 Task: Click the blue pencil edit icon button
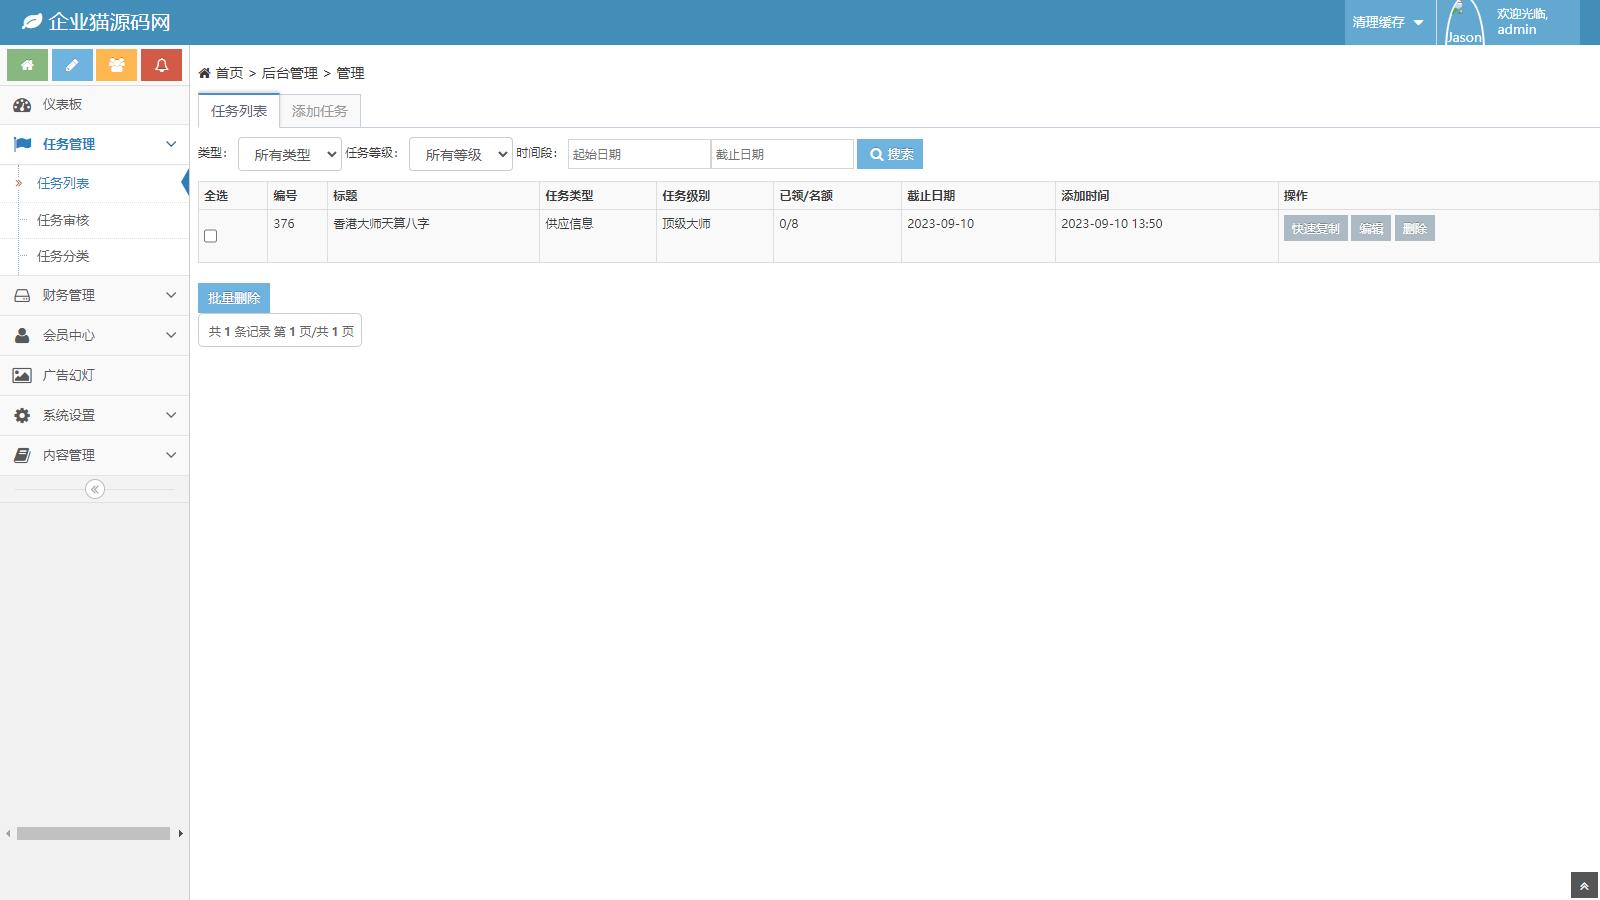pyautogui.click(x=72, y=65)
